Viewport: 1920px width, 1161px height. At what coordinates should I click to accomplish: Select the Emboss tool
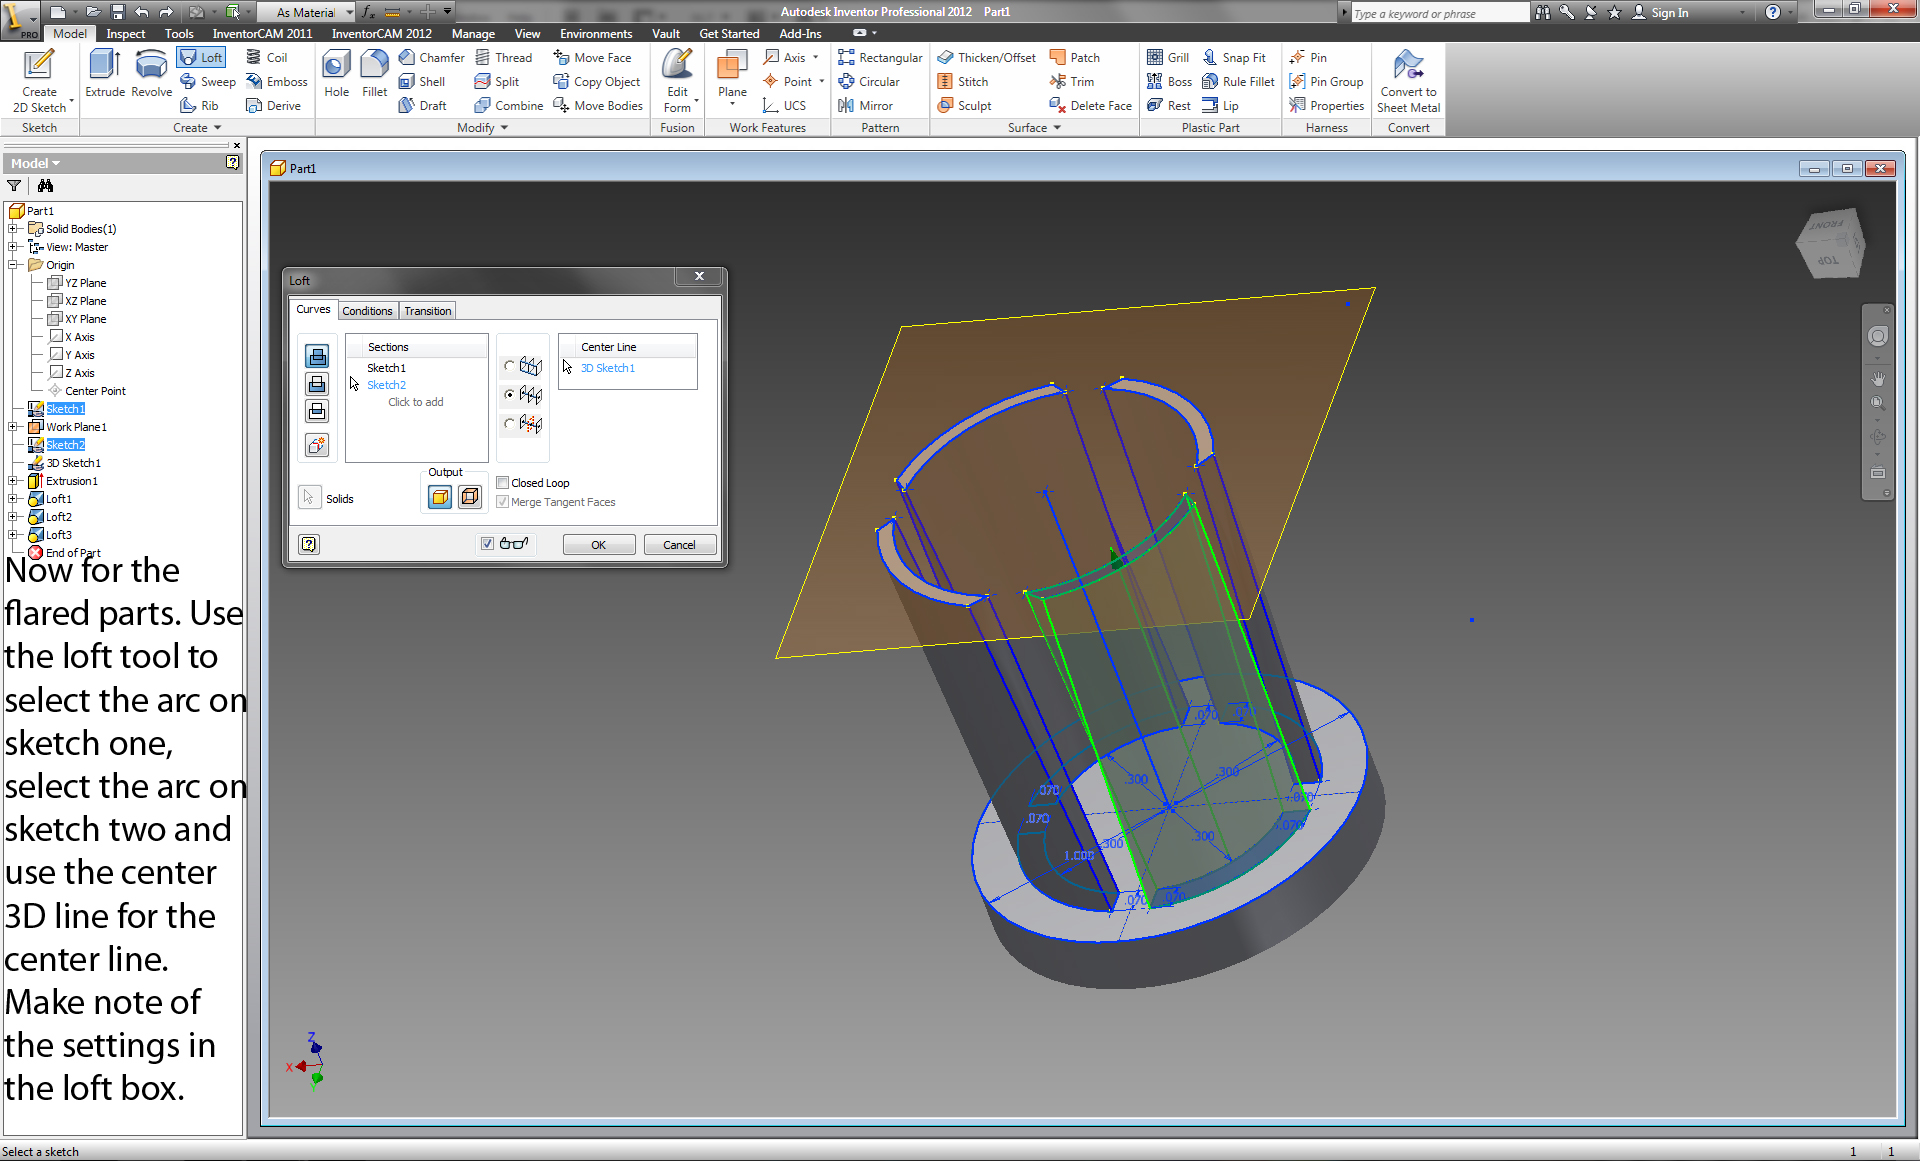(x=277, y=81)
